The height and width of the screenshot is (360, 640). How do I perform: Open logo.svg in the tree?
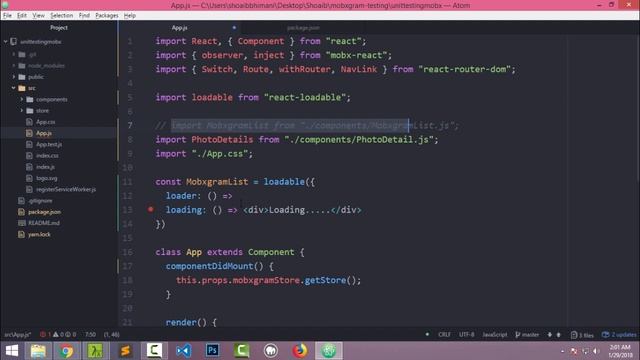pyautogui.click(x=47, y=178)
